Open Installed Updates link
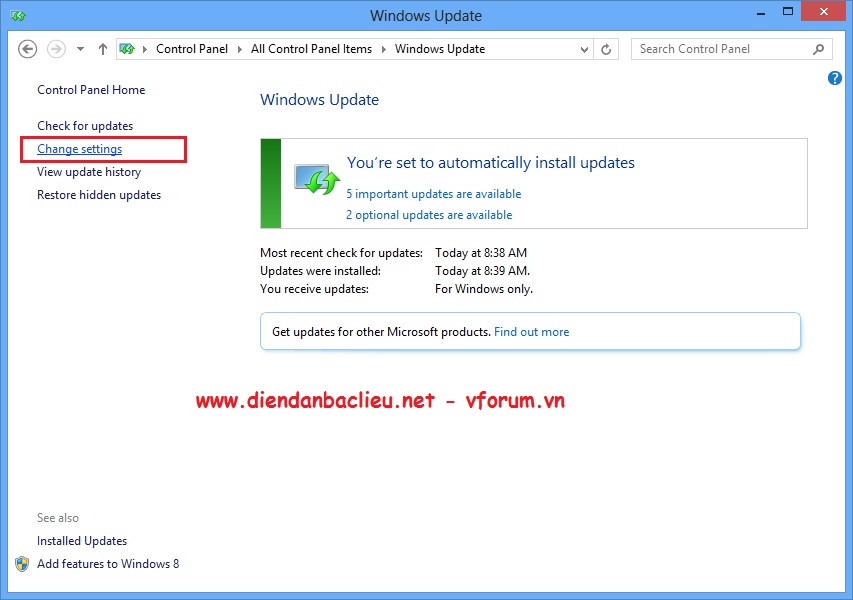The width and height of the screenshot is (853, 600). pos(82,541)
